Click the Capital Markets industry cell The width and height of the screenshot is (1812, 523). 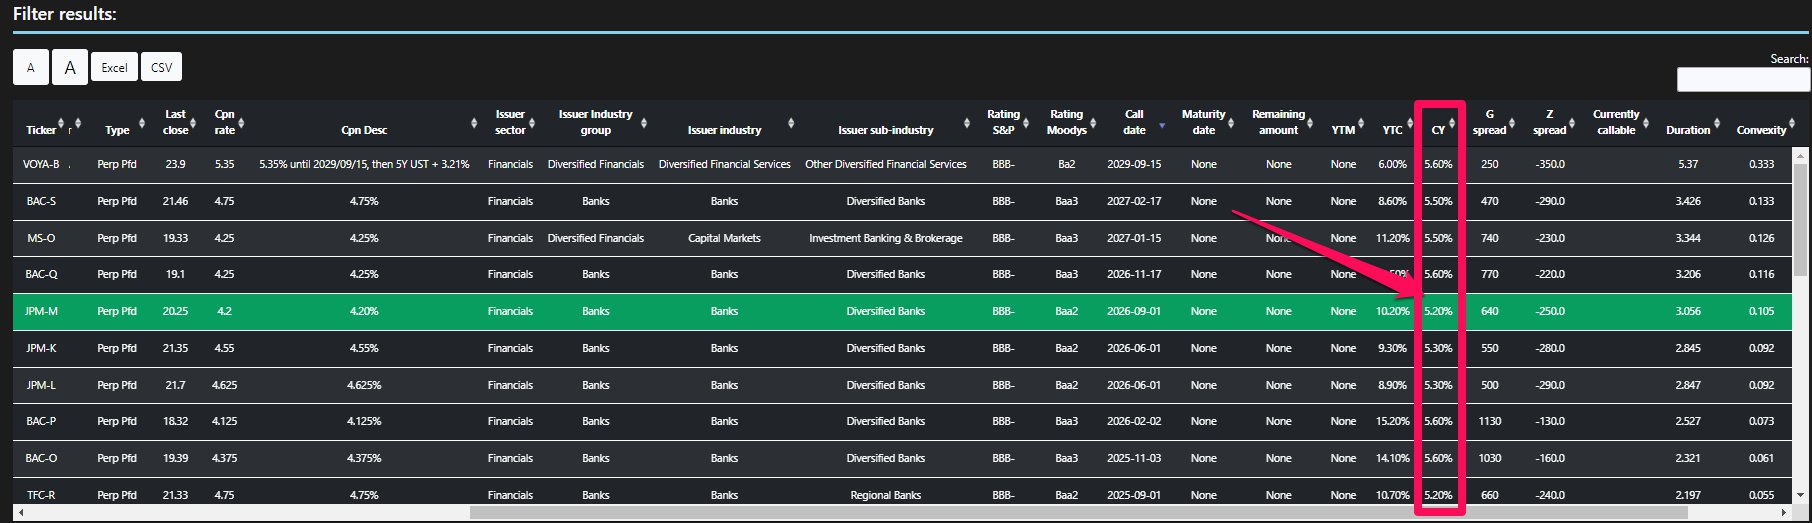(724, 238)
